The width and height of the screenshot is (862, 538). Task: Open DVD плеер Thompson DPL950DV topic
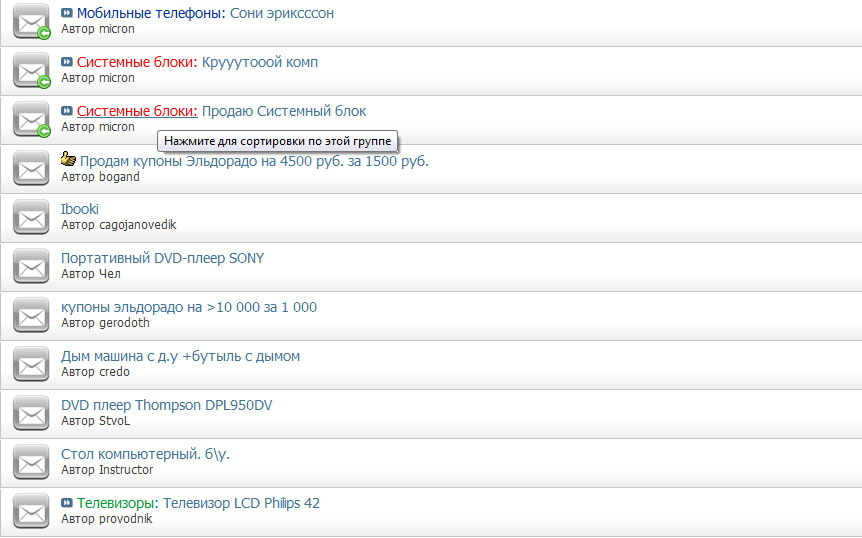(166, 405)
